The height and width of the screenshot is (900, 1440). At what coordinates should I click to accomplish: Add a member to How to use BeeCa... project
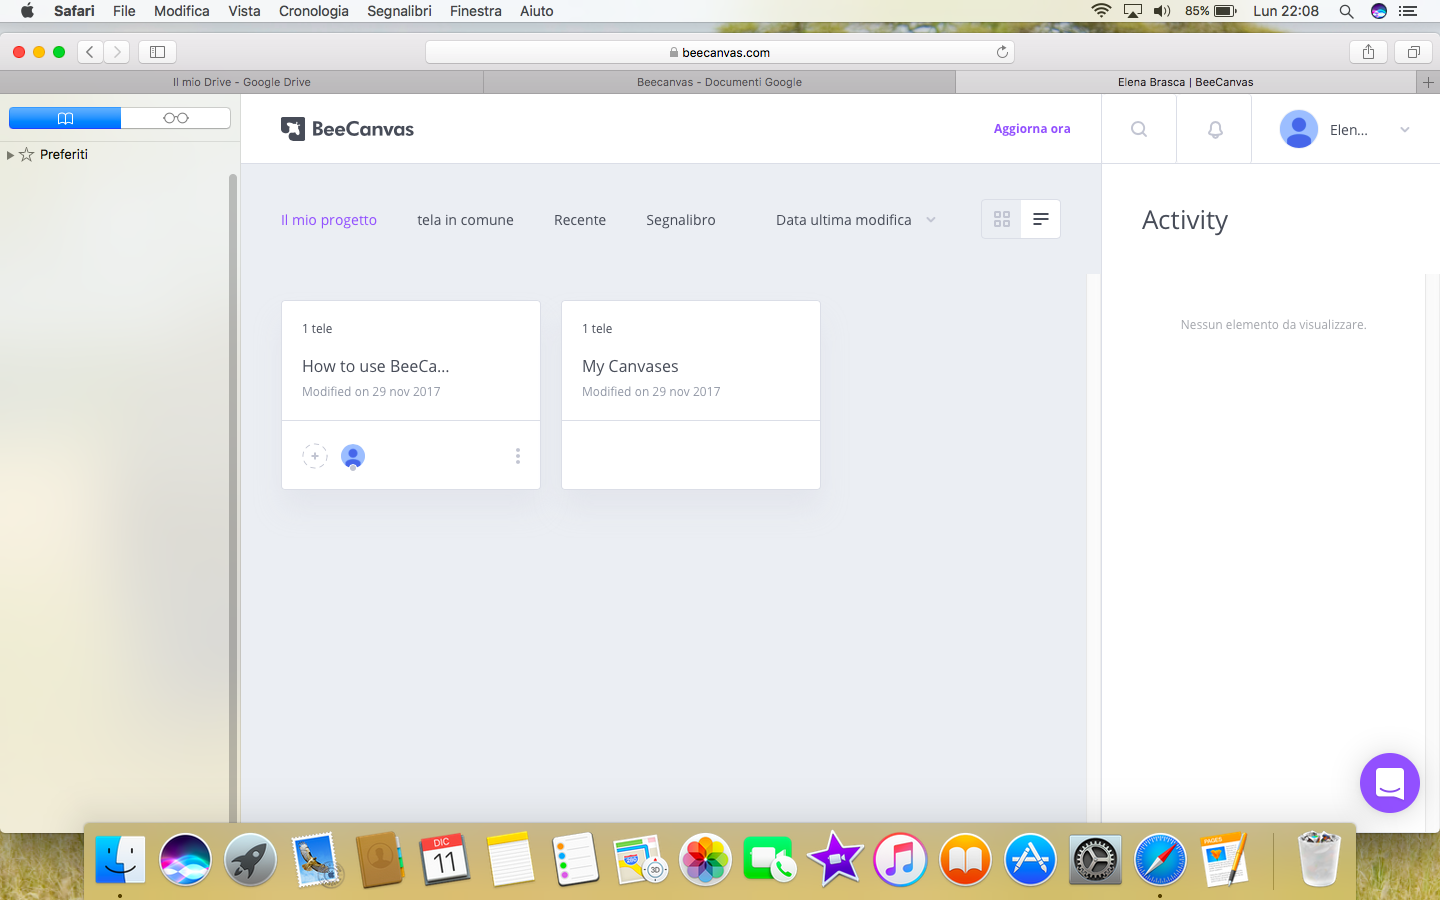[x=315, y=456]
